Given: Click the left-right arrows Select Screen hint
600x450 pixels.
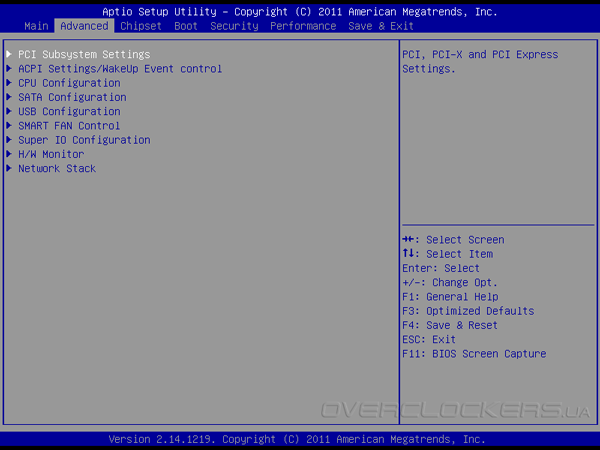Looking at the screenshot, I should coord(453,240).
